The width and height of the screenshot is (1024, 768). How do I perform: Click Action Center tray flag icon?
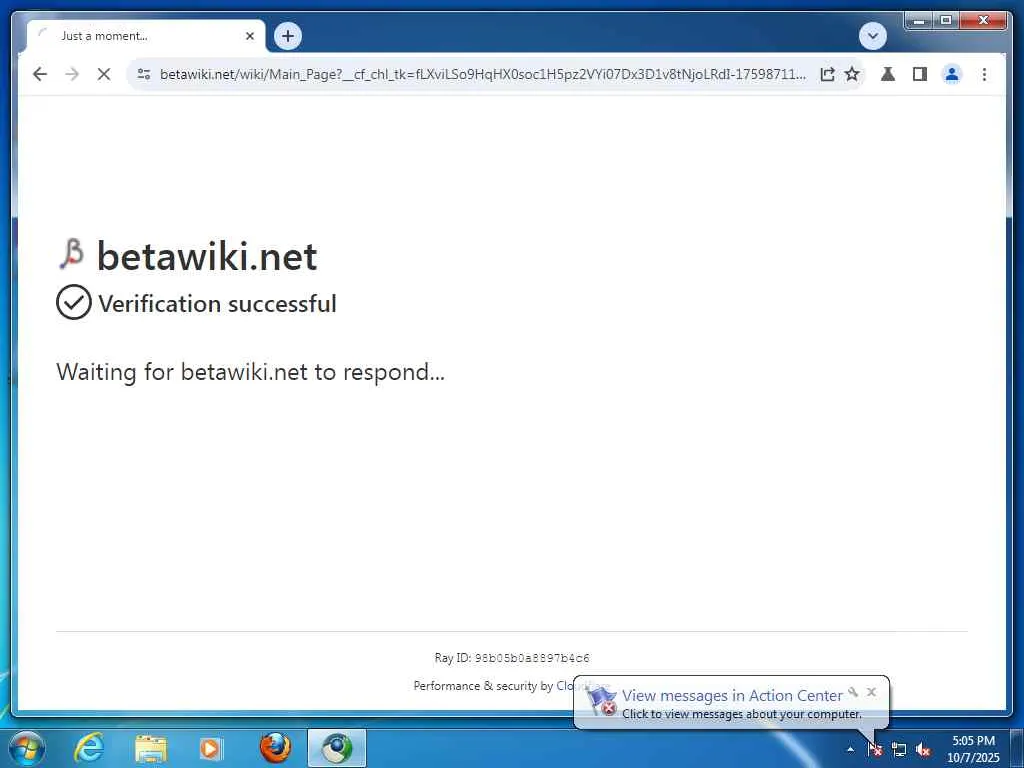[x=875, y=750]
